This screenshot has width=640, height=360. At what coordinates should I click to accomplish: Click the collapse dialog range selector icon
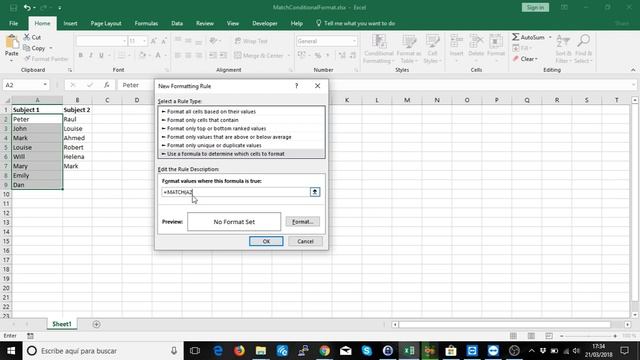(x=315, y=192)
